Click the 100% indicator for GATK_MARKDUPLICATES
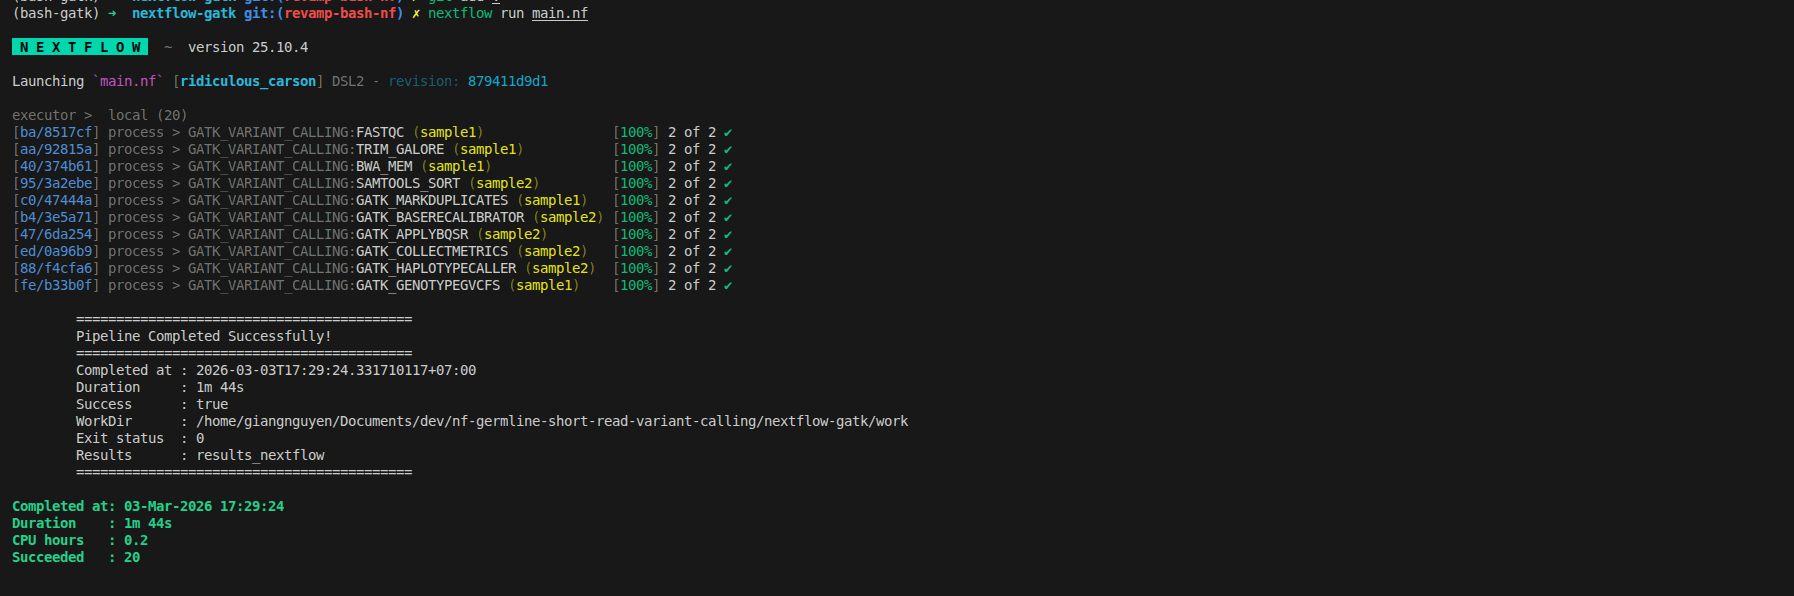The height and width of the screenshot is (596, 1794). [x=636, y=200]
